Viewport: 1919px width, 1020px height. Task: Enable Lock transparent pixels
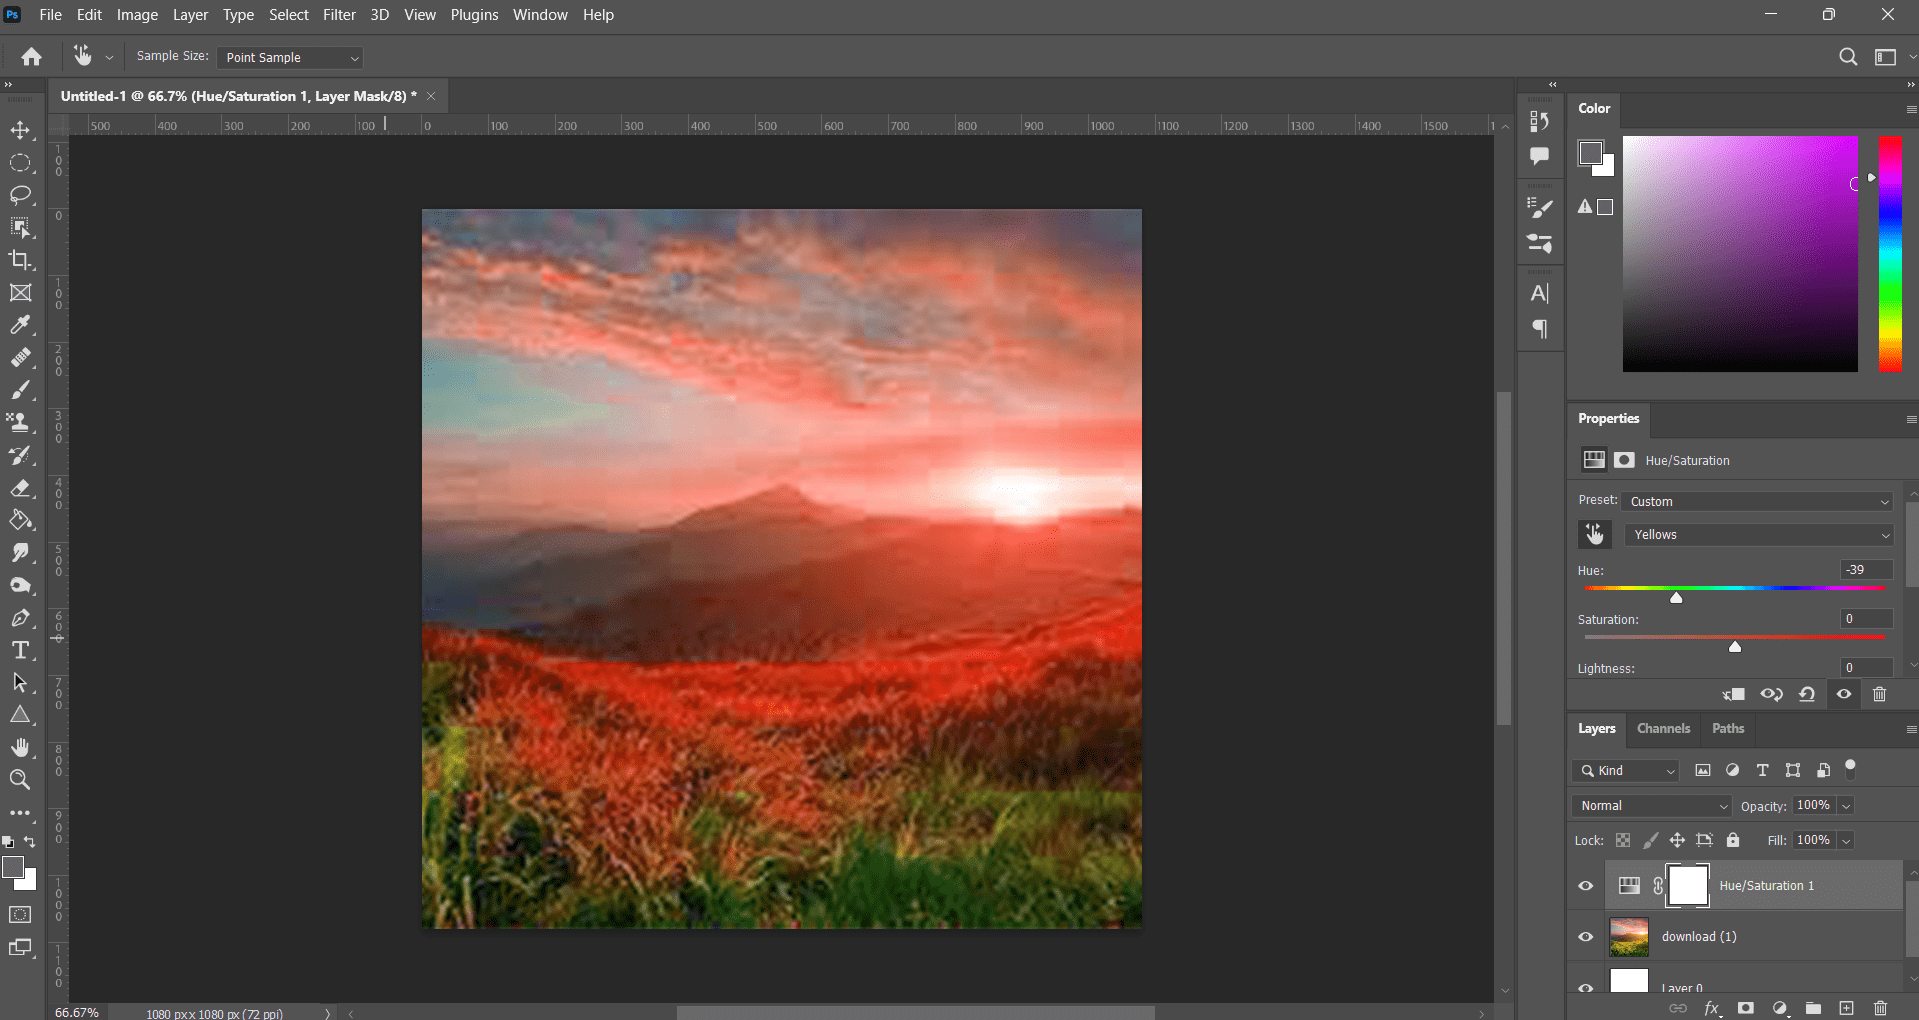[1623, 840]
